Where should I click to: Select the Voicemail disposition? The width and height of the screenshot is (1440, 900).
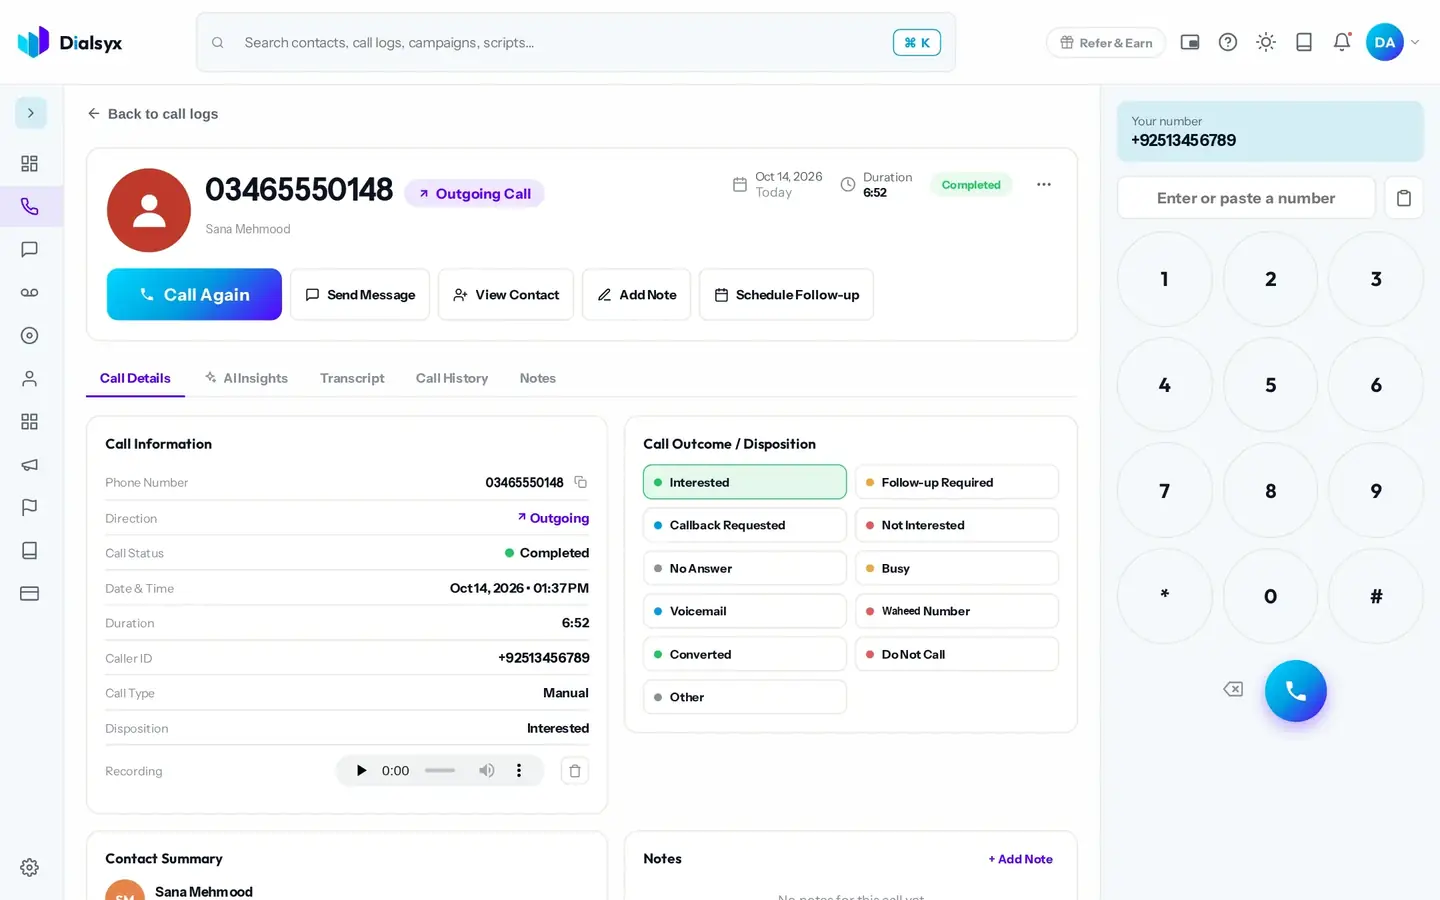745,611
